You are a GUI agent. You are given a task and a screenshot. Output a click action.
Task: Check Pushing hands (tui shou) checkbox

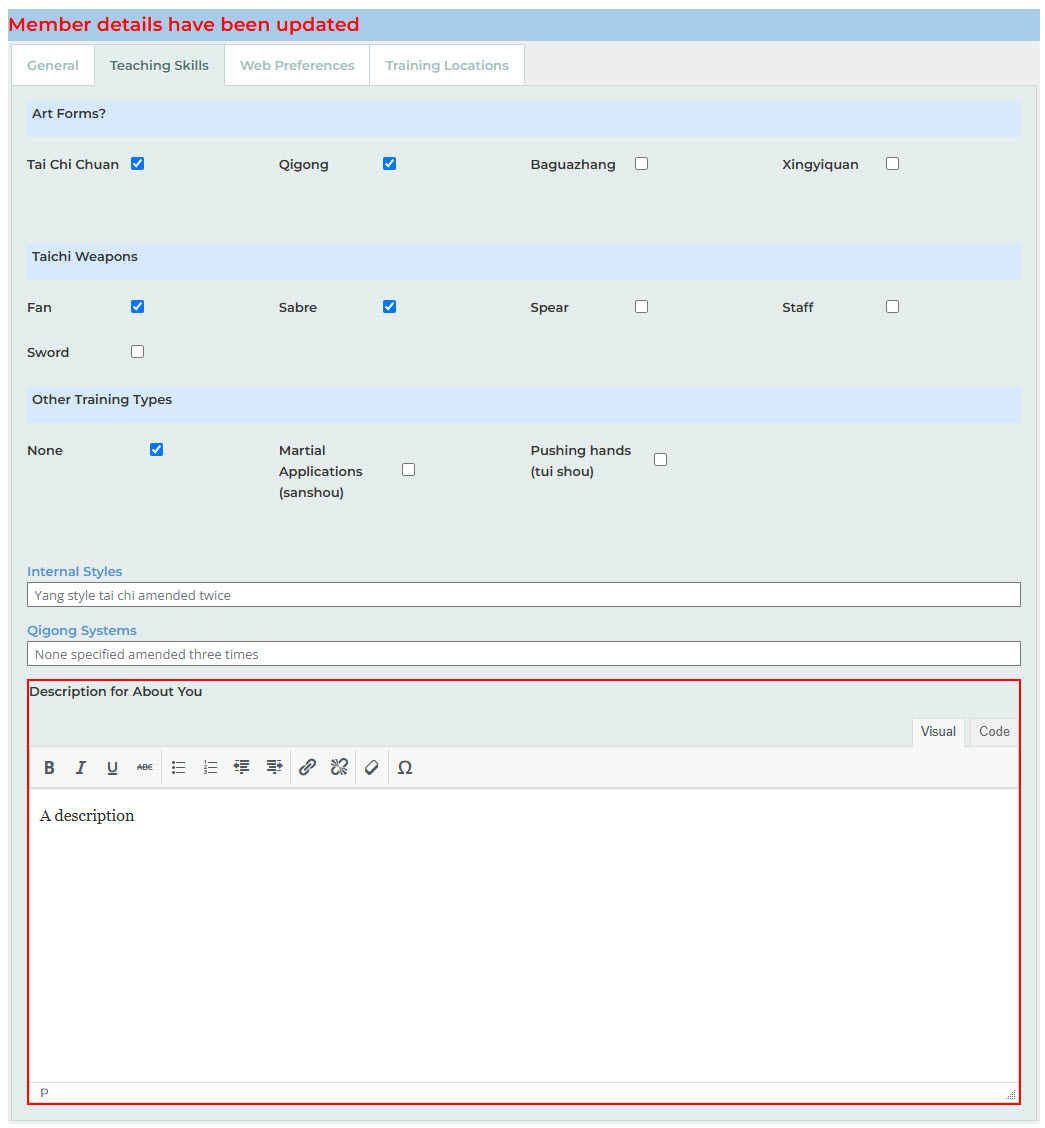(x=660, y=460)
